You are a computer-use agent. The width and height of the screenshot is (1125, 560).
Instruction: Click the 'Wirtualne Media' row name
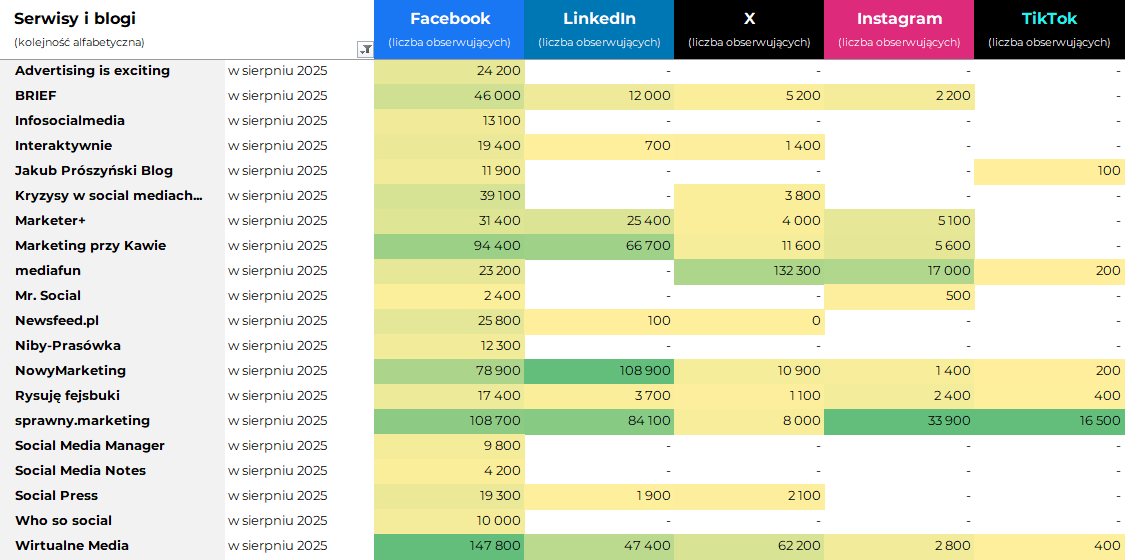pyautogui.click(x=72, y=546)
